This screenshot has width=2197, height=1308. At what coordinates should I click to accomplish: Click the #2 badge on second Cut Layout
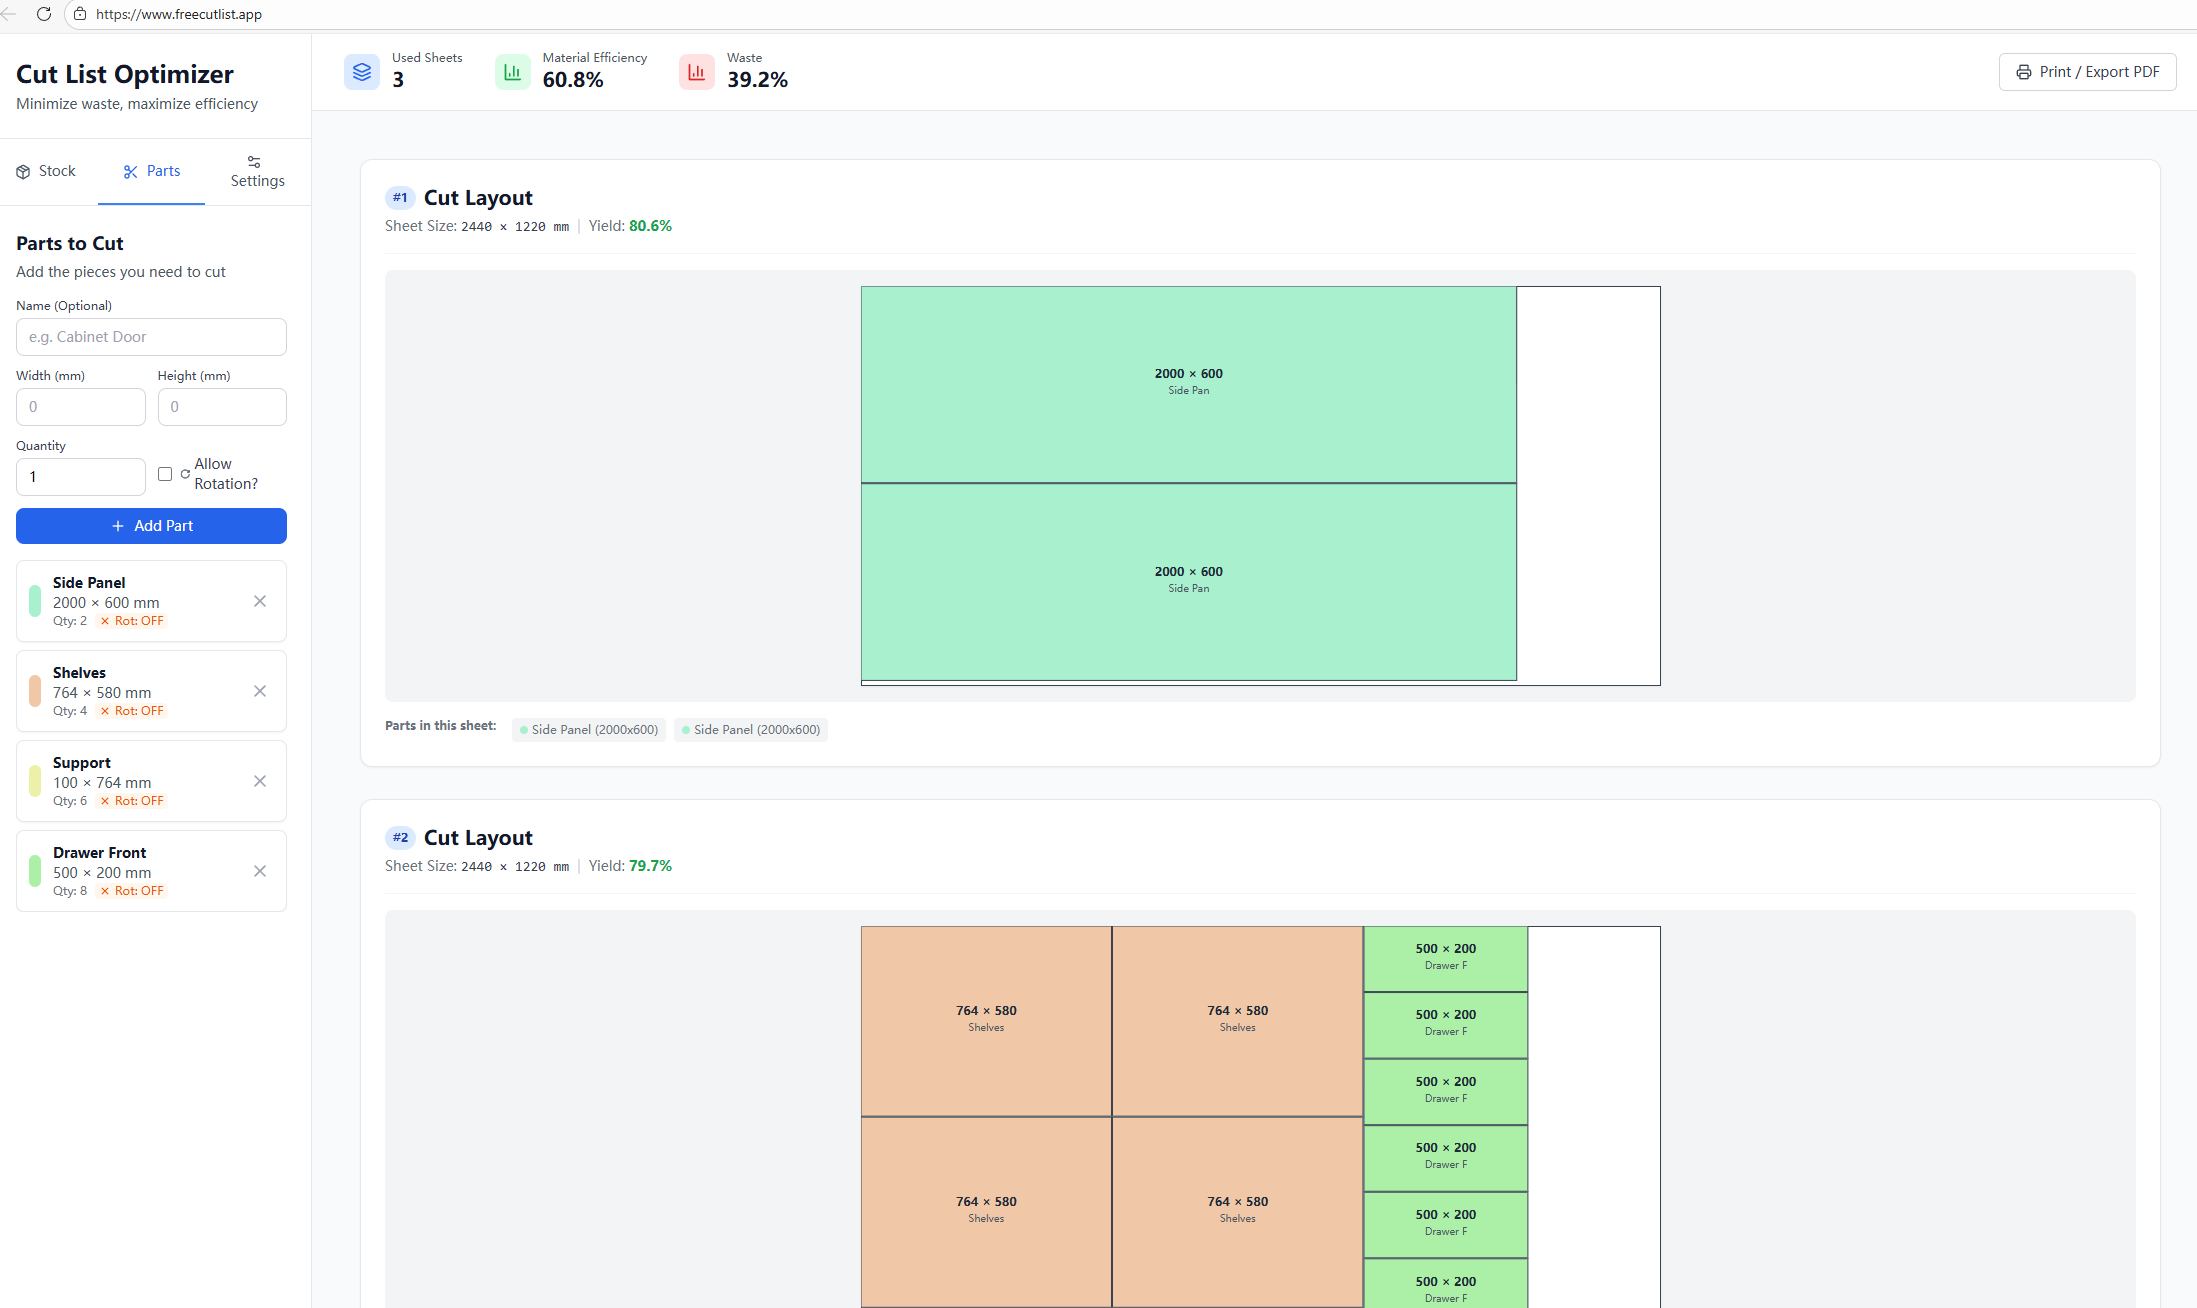point(400,838)
